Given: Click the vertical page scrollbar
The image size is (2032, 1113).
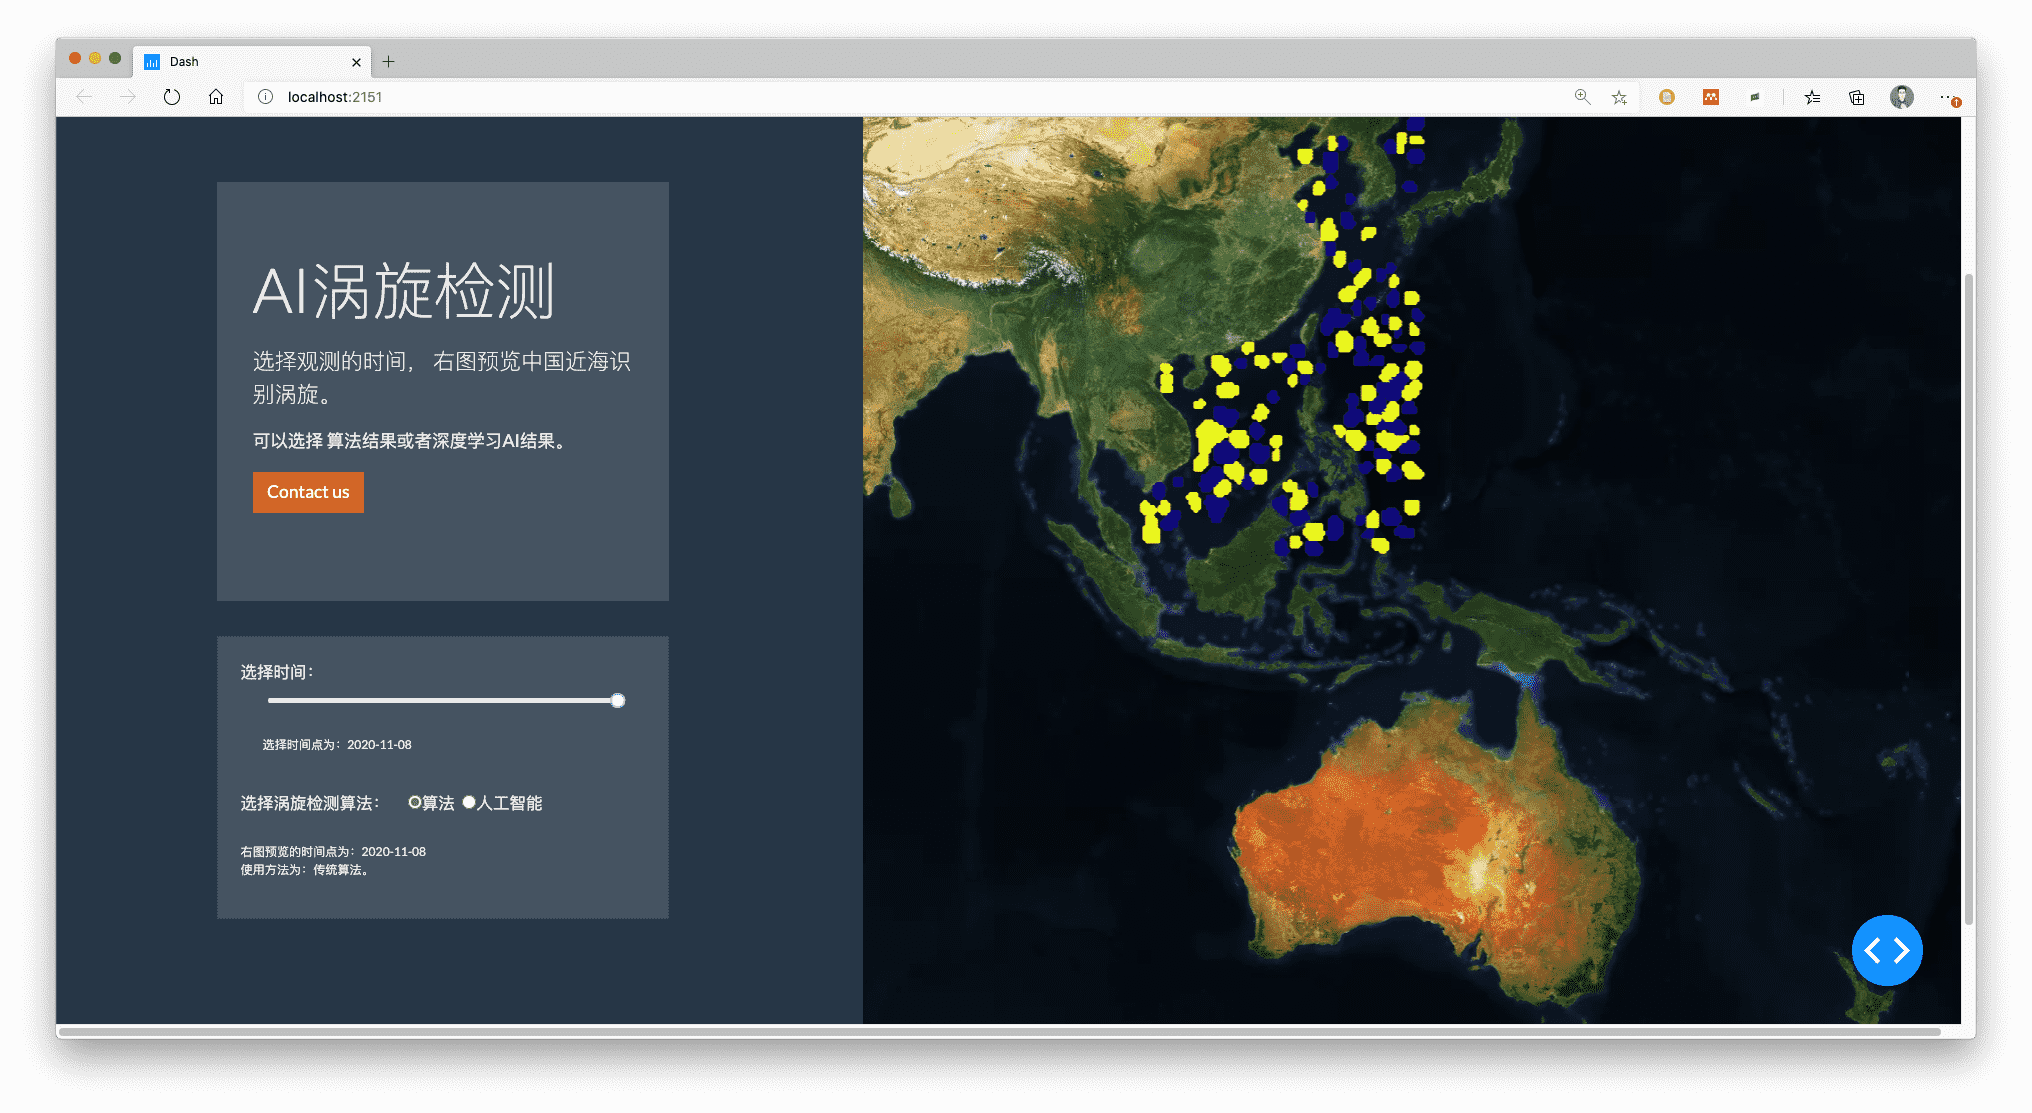Looking at the screenshot, I should [x=1968, y=600].
